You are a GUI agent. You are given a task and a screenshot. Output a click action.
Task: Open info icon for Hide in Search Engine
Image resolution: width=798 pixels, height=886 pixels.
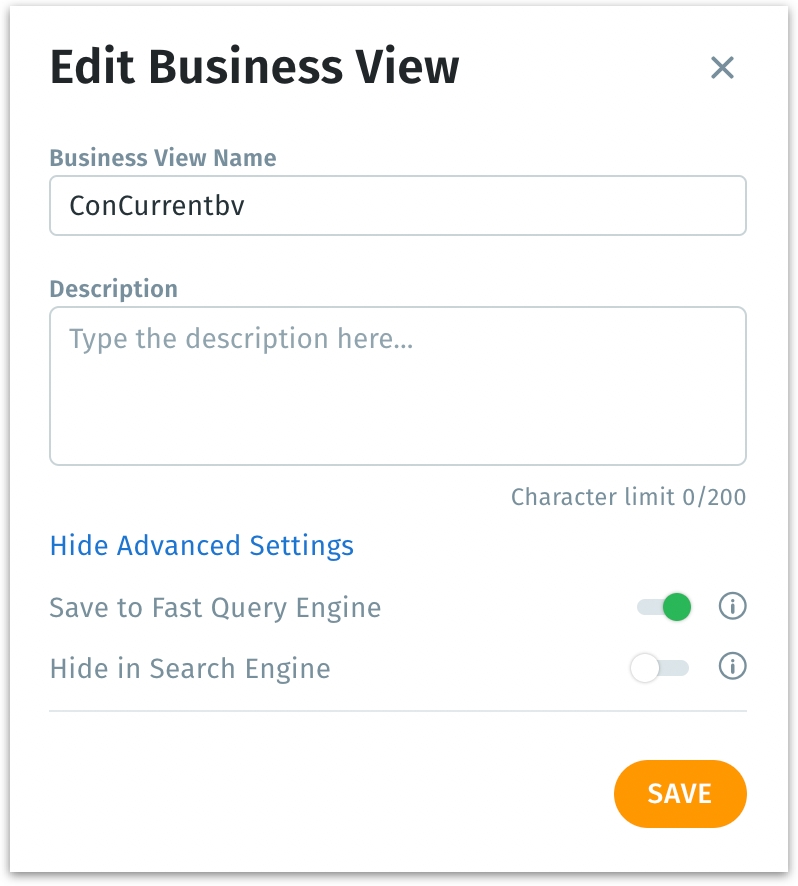click(x=733, y=667)
